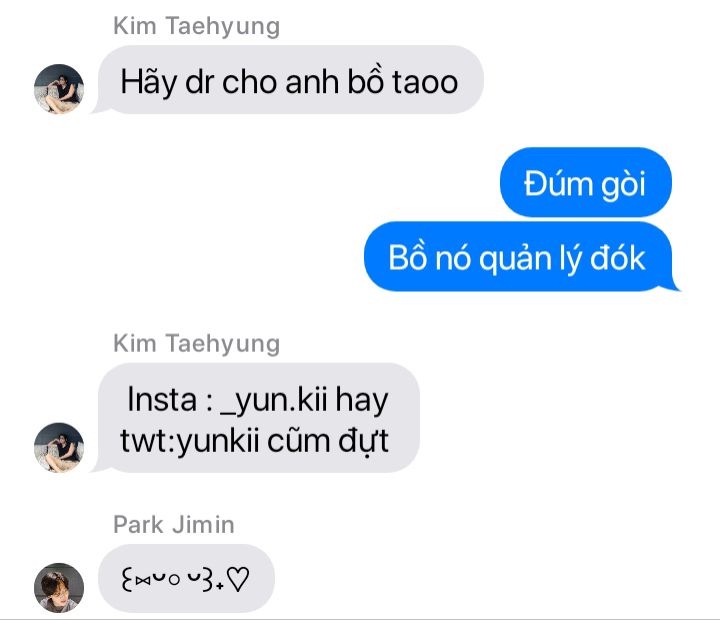Tap Kim Taehyung's avatar next to the Insta message

pos(59,447)
